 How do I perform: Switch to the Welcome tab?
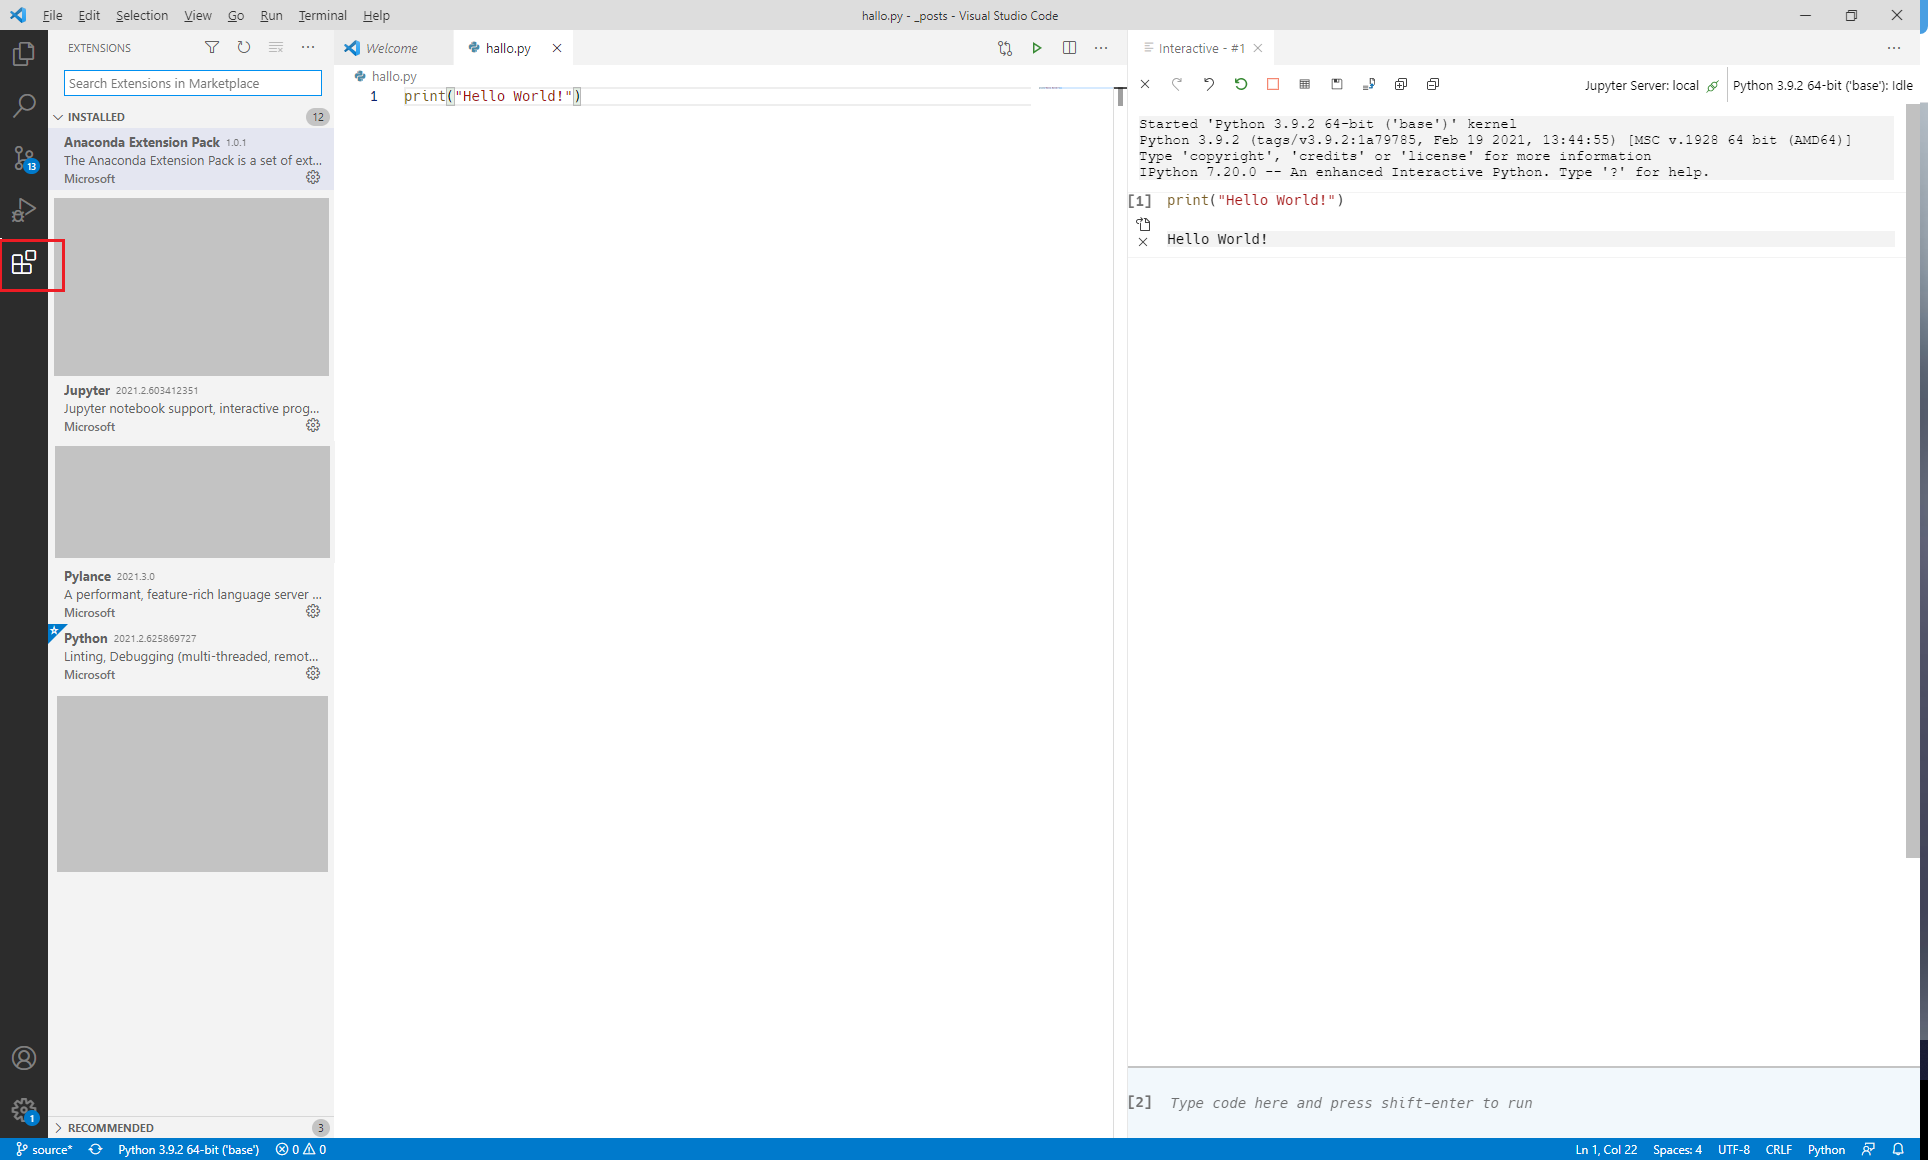tap(391, 48)
